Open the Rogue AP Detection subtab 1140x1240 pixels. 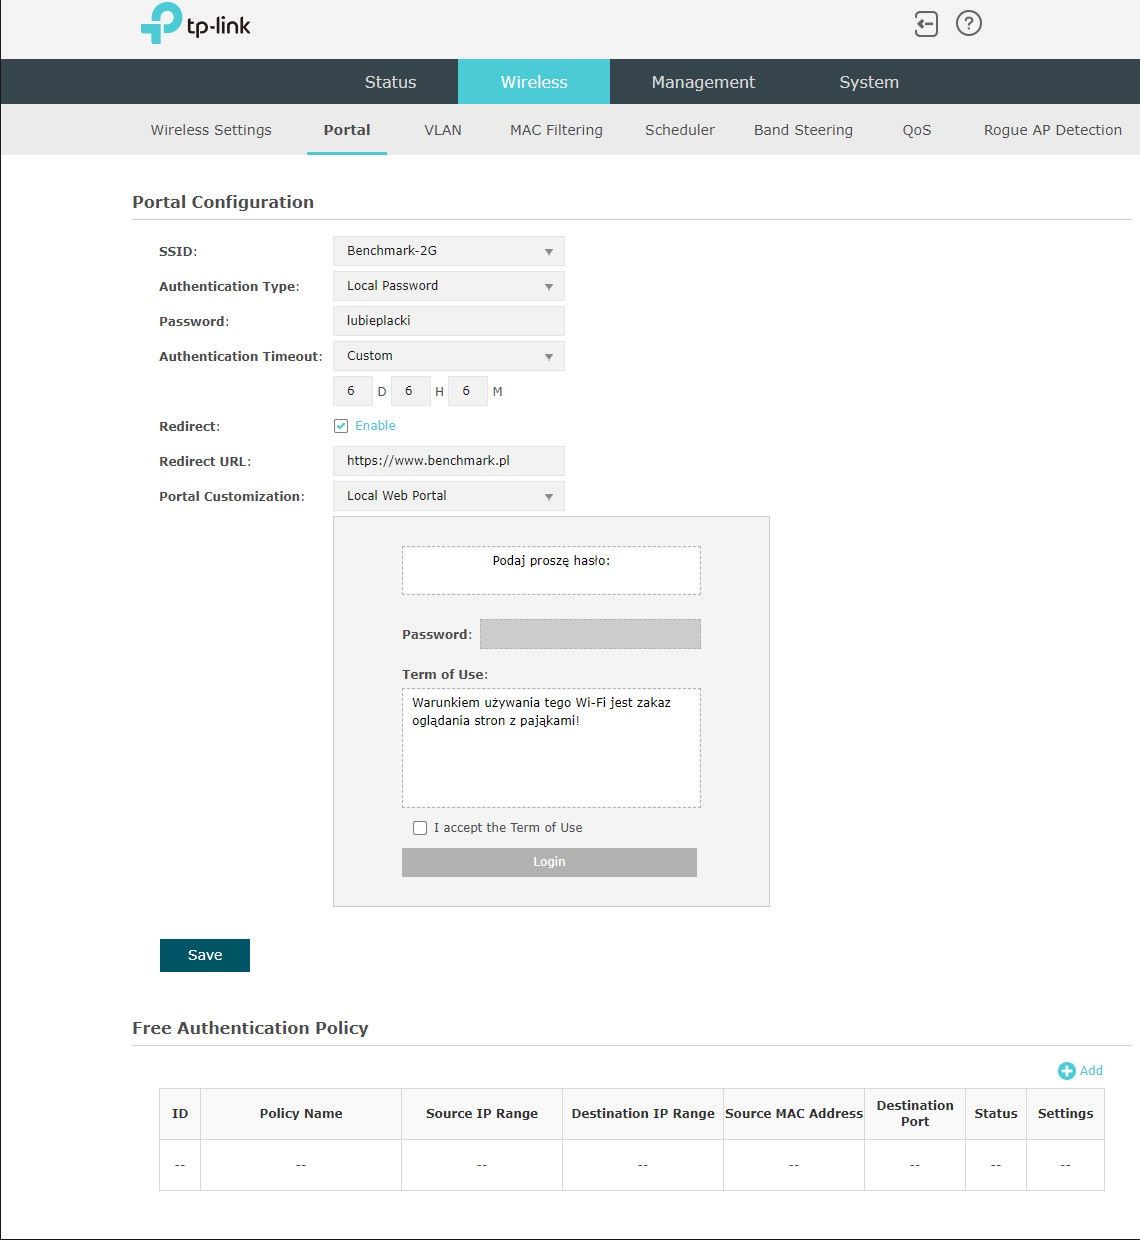click(1053, 130)
